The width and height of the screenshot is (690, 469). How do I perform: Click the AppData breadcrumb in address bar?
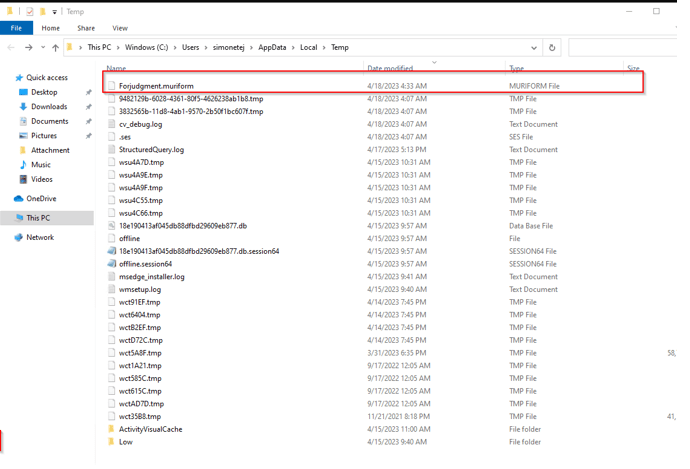tap(273, 47)
